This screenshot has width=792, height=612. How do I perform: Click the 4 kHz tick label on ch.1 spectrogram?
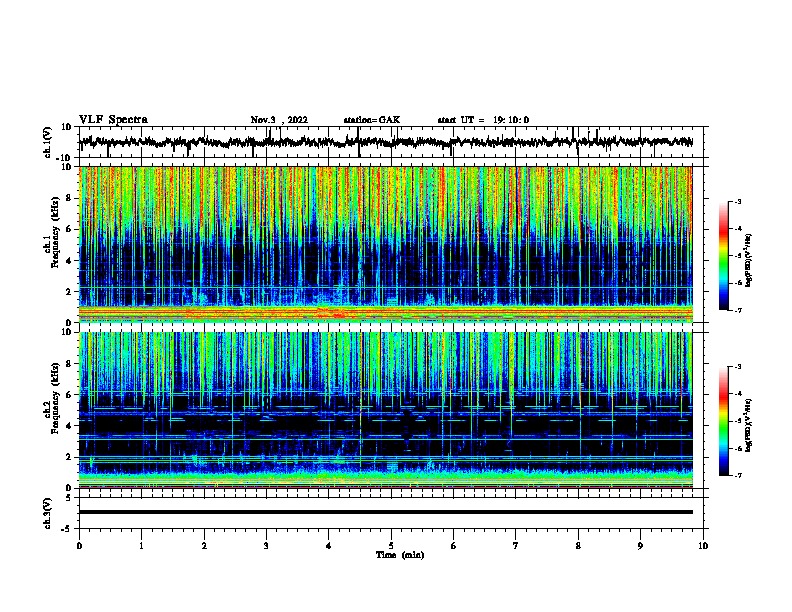pos(69,261)
